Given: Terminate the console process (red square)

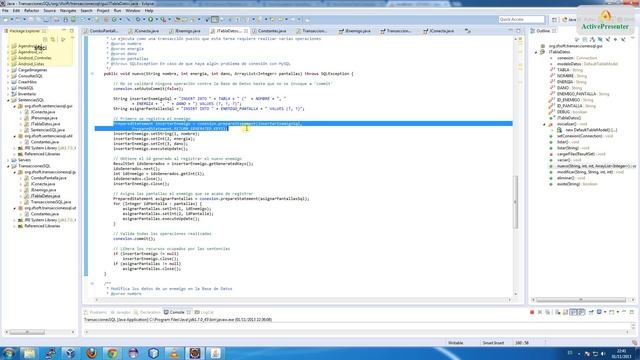Looking at the screenshot, I should (532, 312).
